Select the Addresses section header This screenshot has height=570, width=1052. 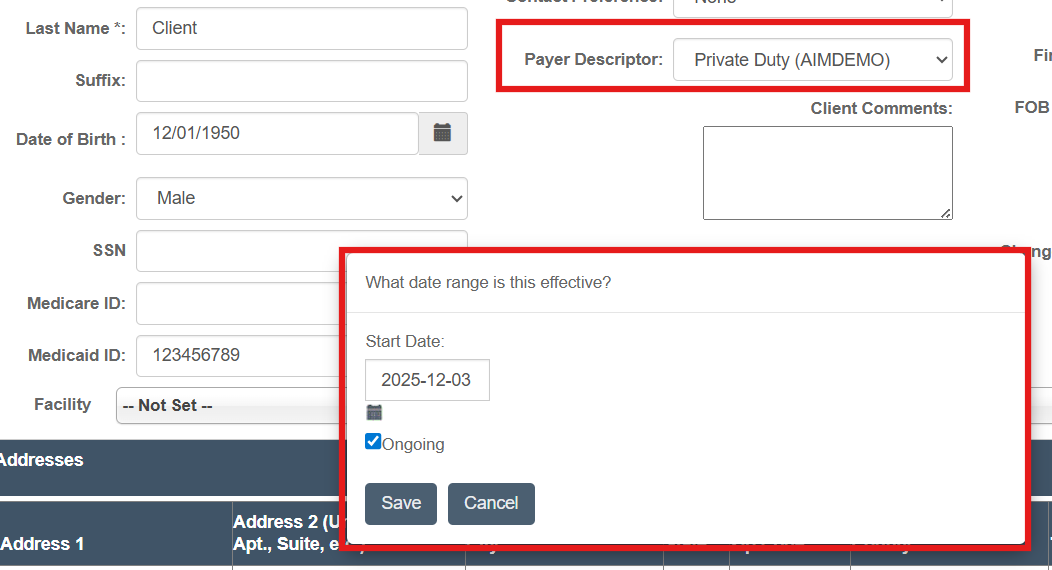tap(42, 460)
